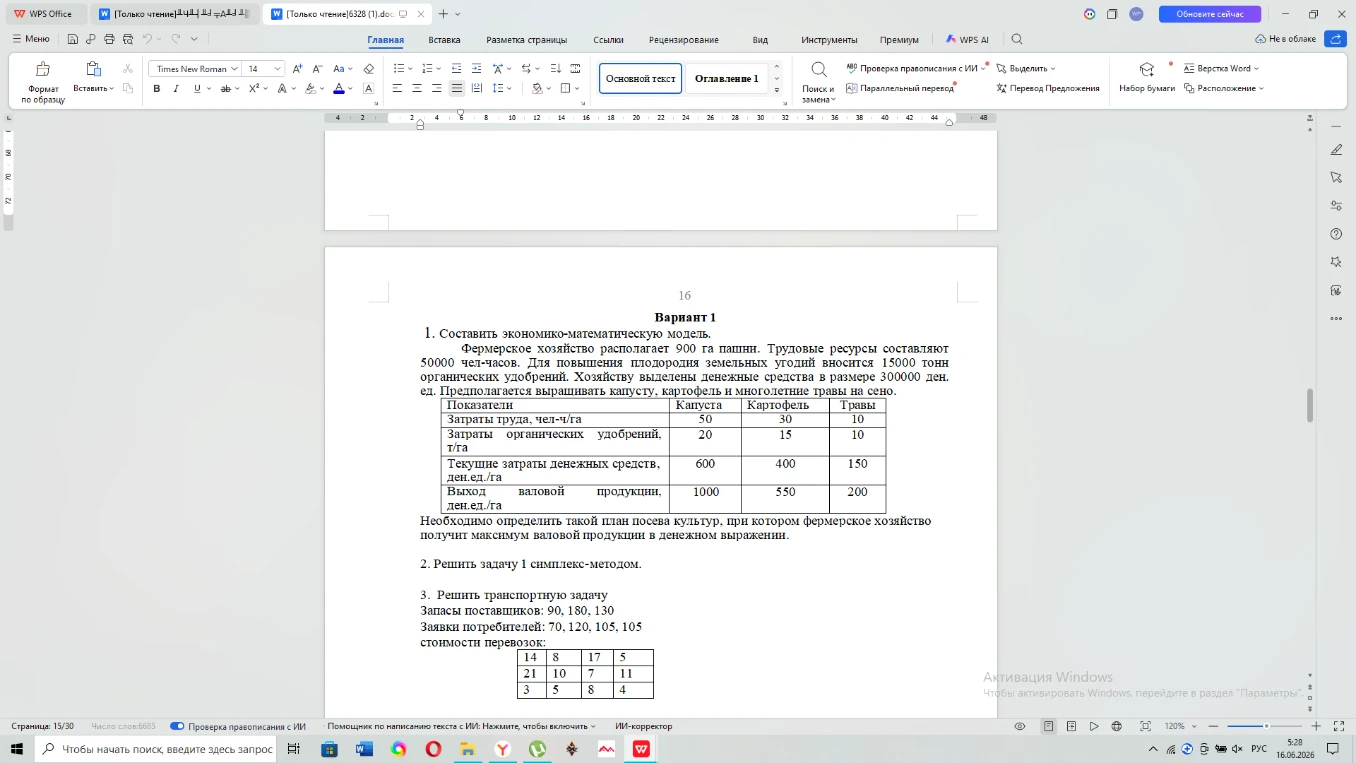
Task: Center-align the paragraph text
Action: click(417, 89)
